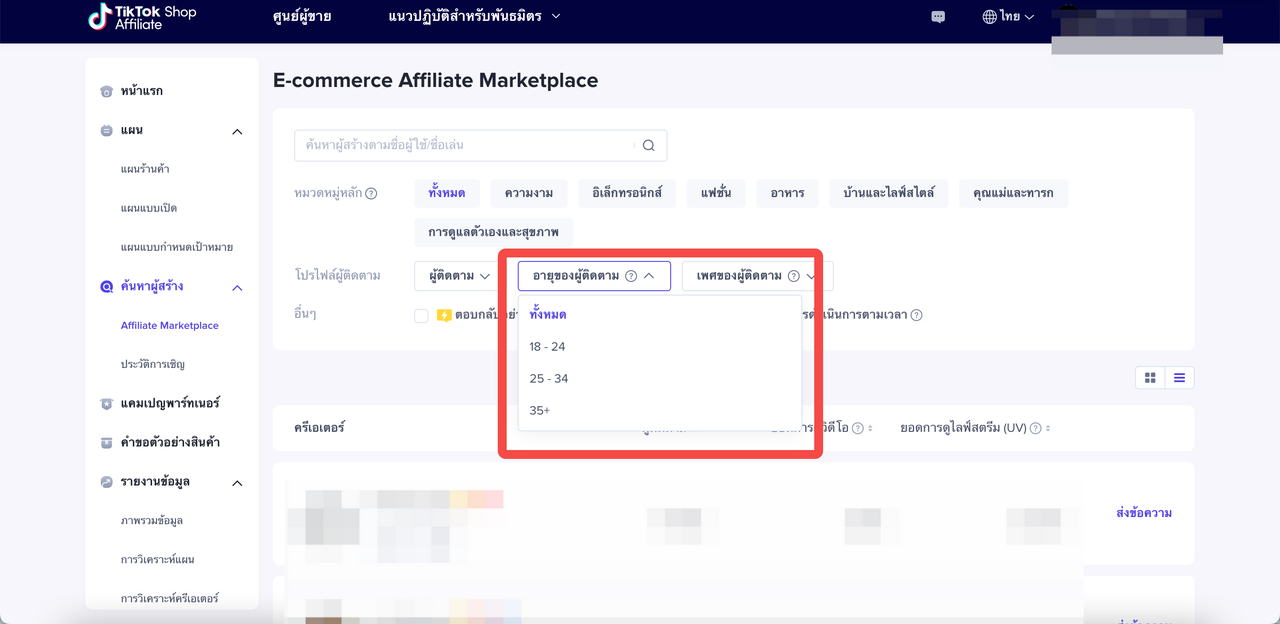Click the creator search input field

465,146
